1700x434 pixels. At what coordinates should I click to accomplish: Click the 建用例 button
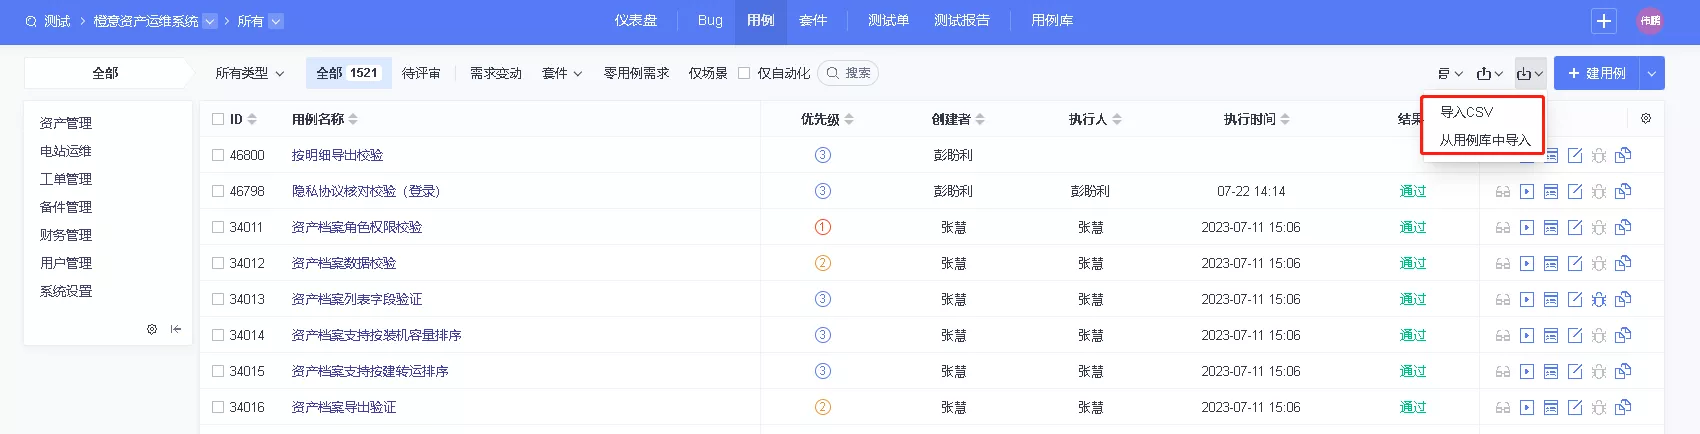tap(1597, 73)
